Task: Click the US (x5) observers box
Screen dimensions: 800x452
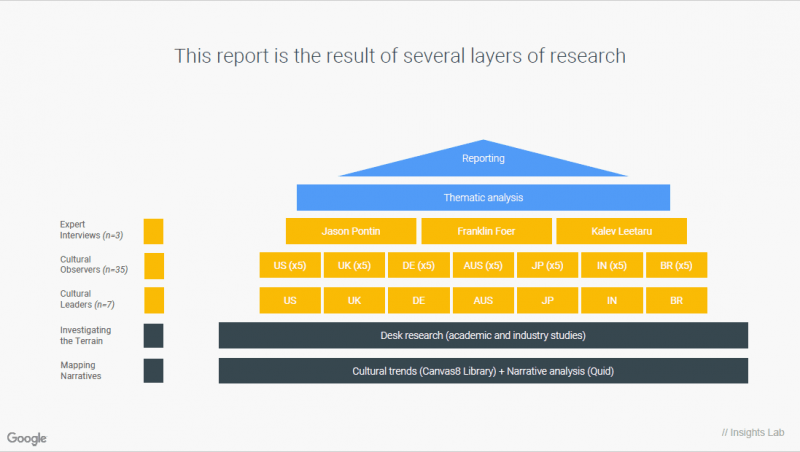Action: [290, 265]
